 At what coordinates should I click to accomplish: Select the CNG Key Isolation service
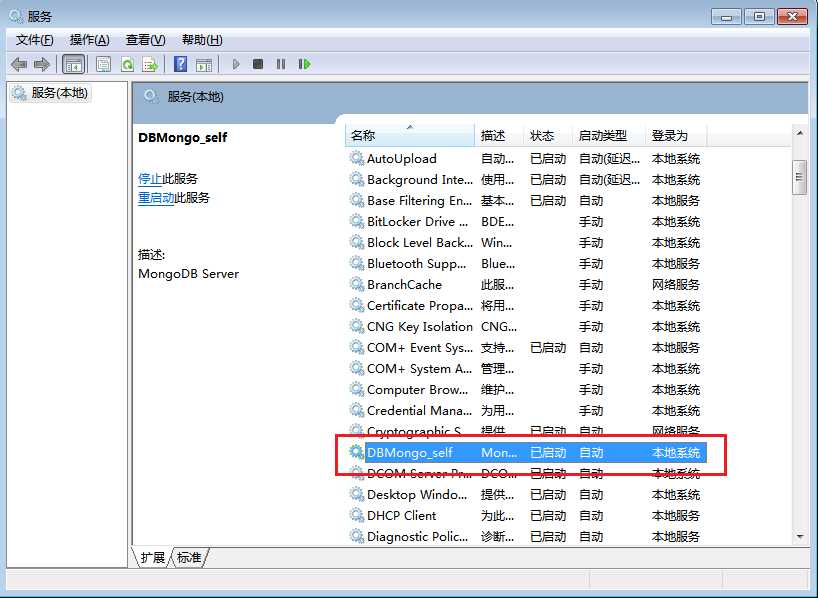coord(526,326)
